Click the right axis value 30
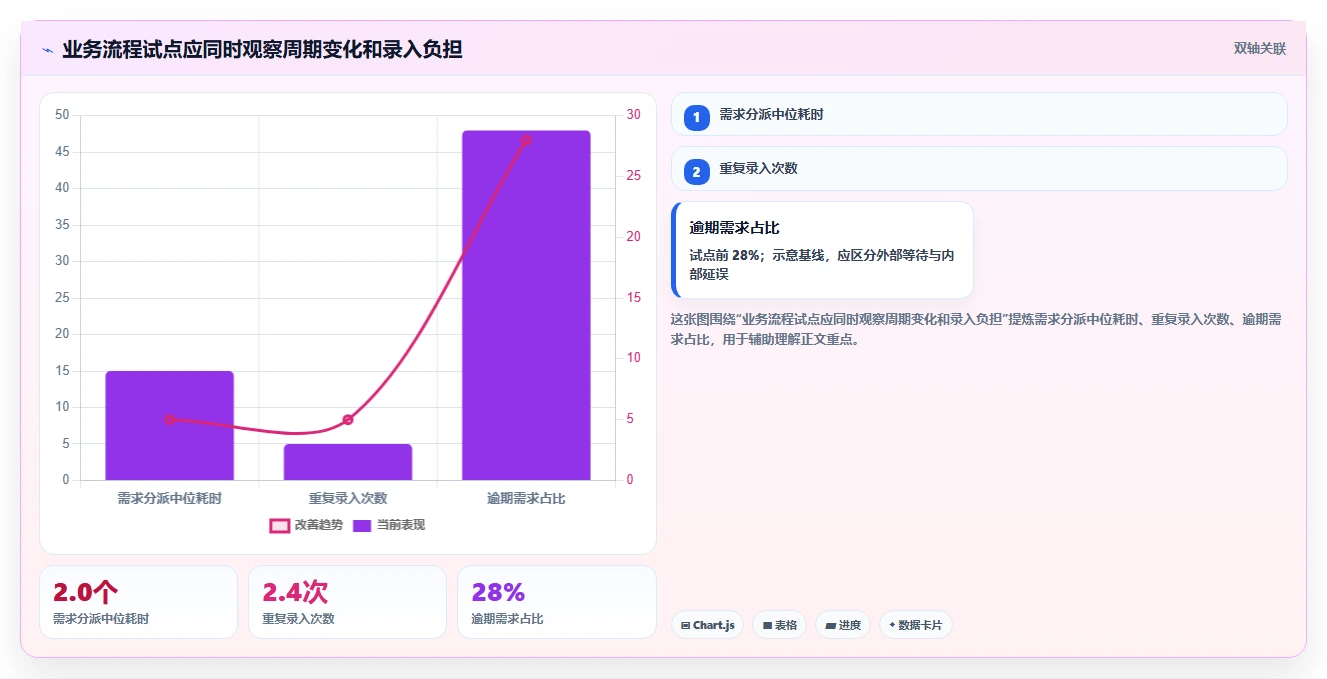The height and width of the screenshot is (679, 1327). pos(634,115)
